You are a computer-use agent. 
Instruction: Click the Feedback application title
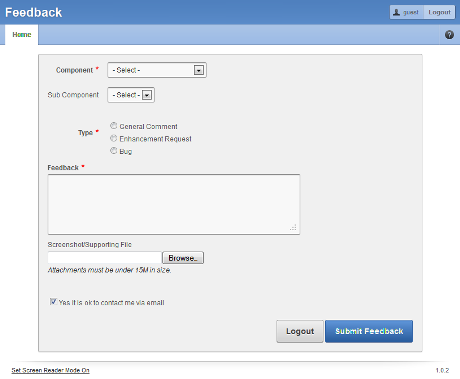click(33, 13)
